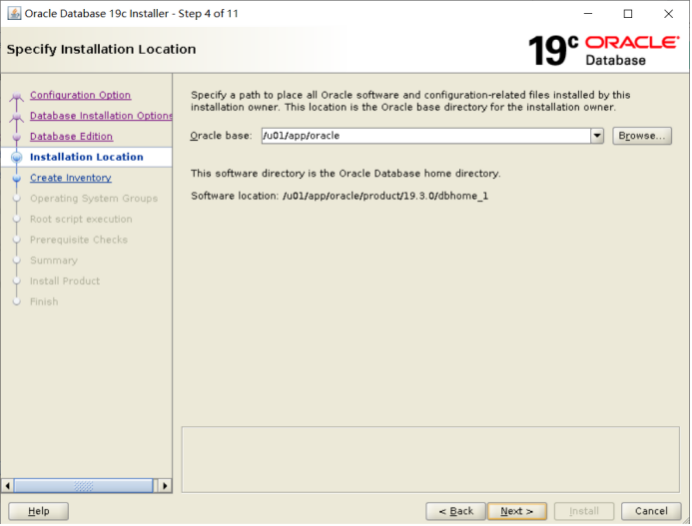Go back with the < Back button

coord(455,511)
